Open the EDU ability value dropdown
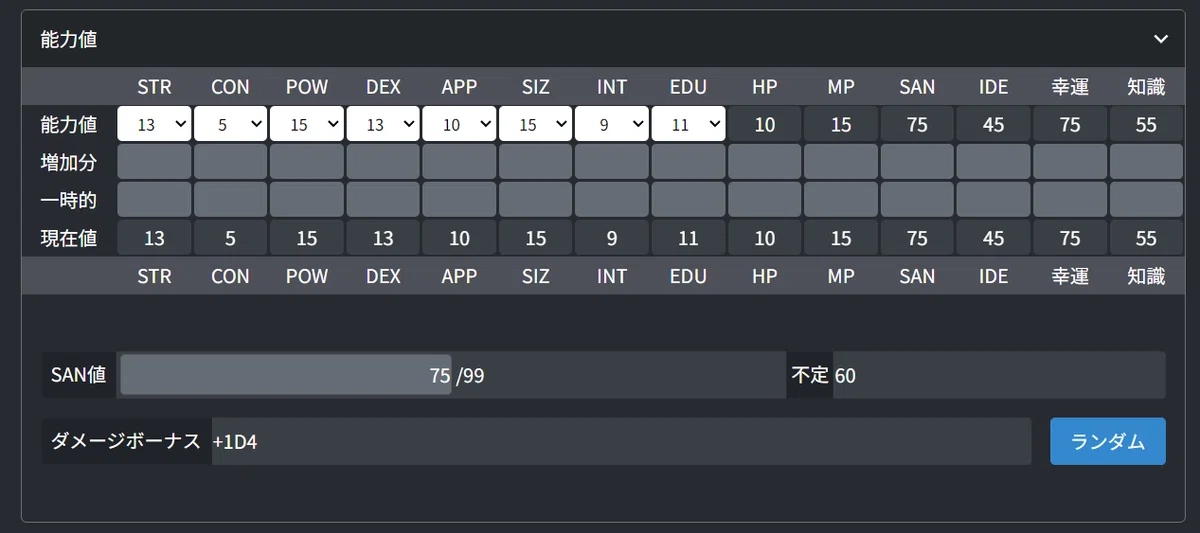This screenshot has height=533, width=1200. 688,124
